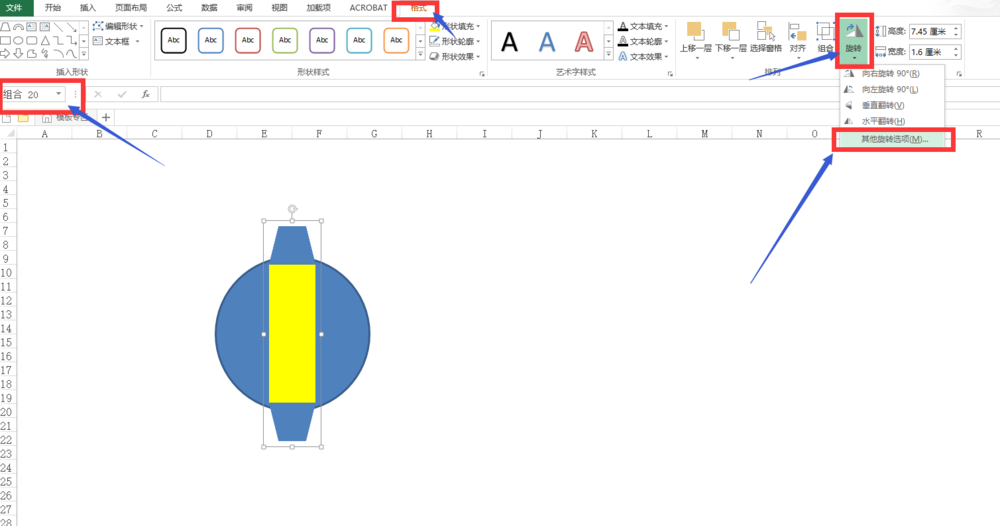Open the Selection Pane (选择窗格)
The height and width of the screenshot is (526, 1000).
pyautogui.click(x=765, y=37)
